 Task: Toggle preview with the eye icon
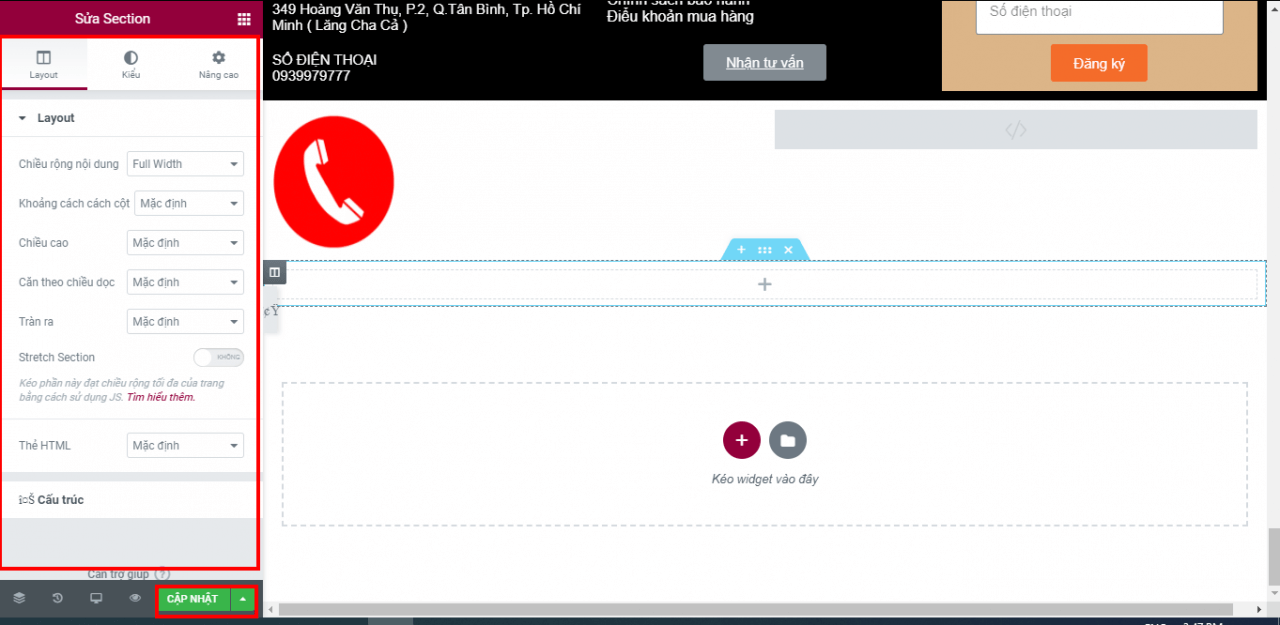tap(135, 598)
